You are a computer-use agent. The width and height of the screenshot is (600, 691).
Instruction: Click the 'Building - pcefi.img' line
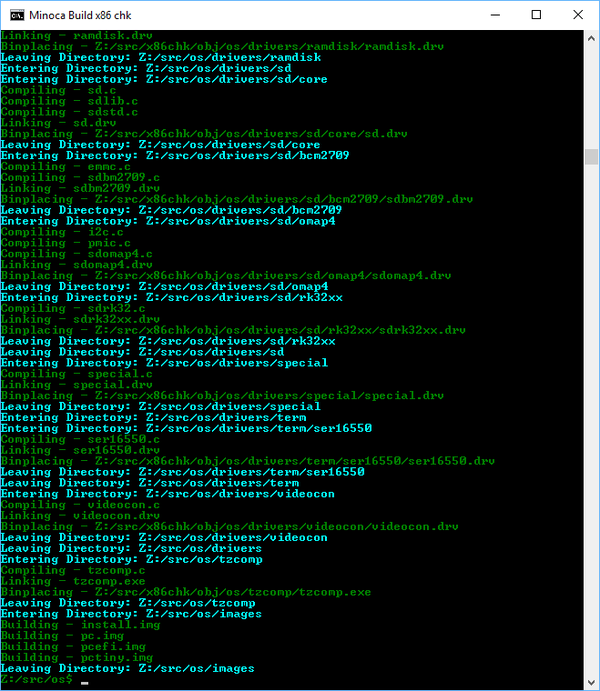click(x=72, y=646)
